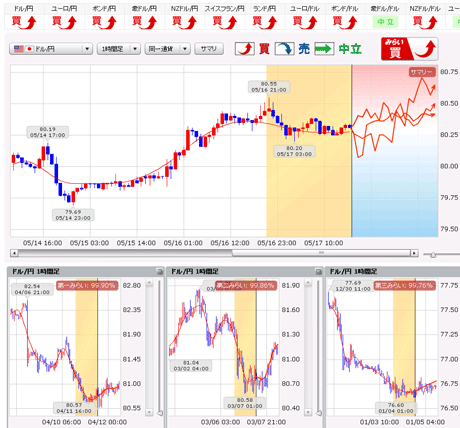Click the 81.04 03/02 04:00 marker
This screenshot has height=428, width=460.
point(191,366)
